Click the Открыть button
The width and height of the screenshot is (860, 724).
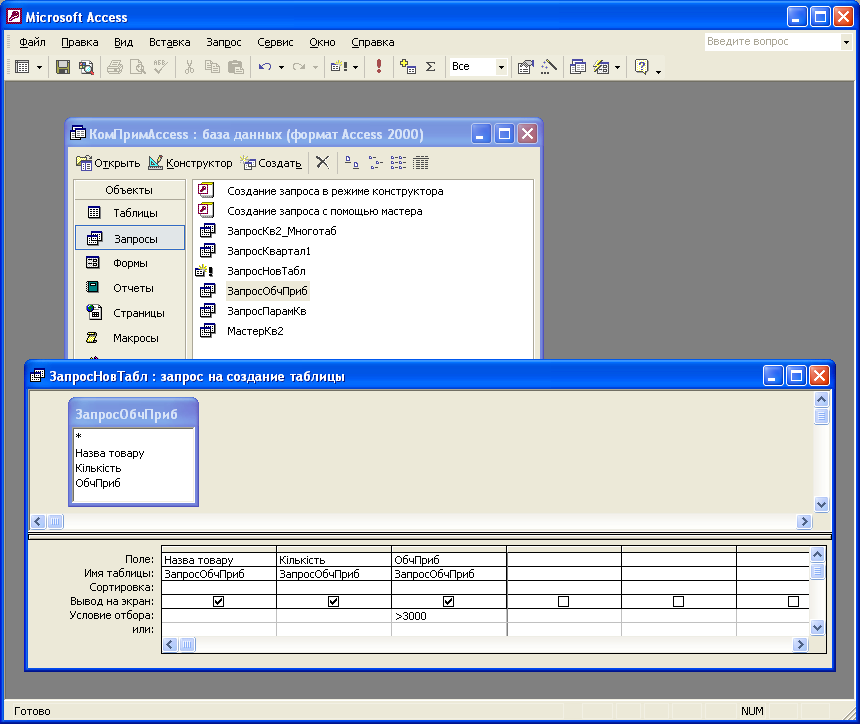pyautogui.click(x=108, y=163)
